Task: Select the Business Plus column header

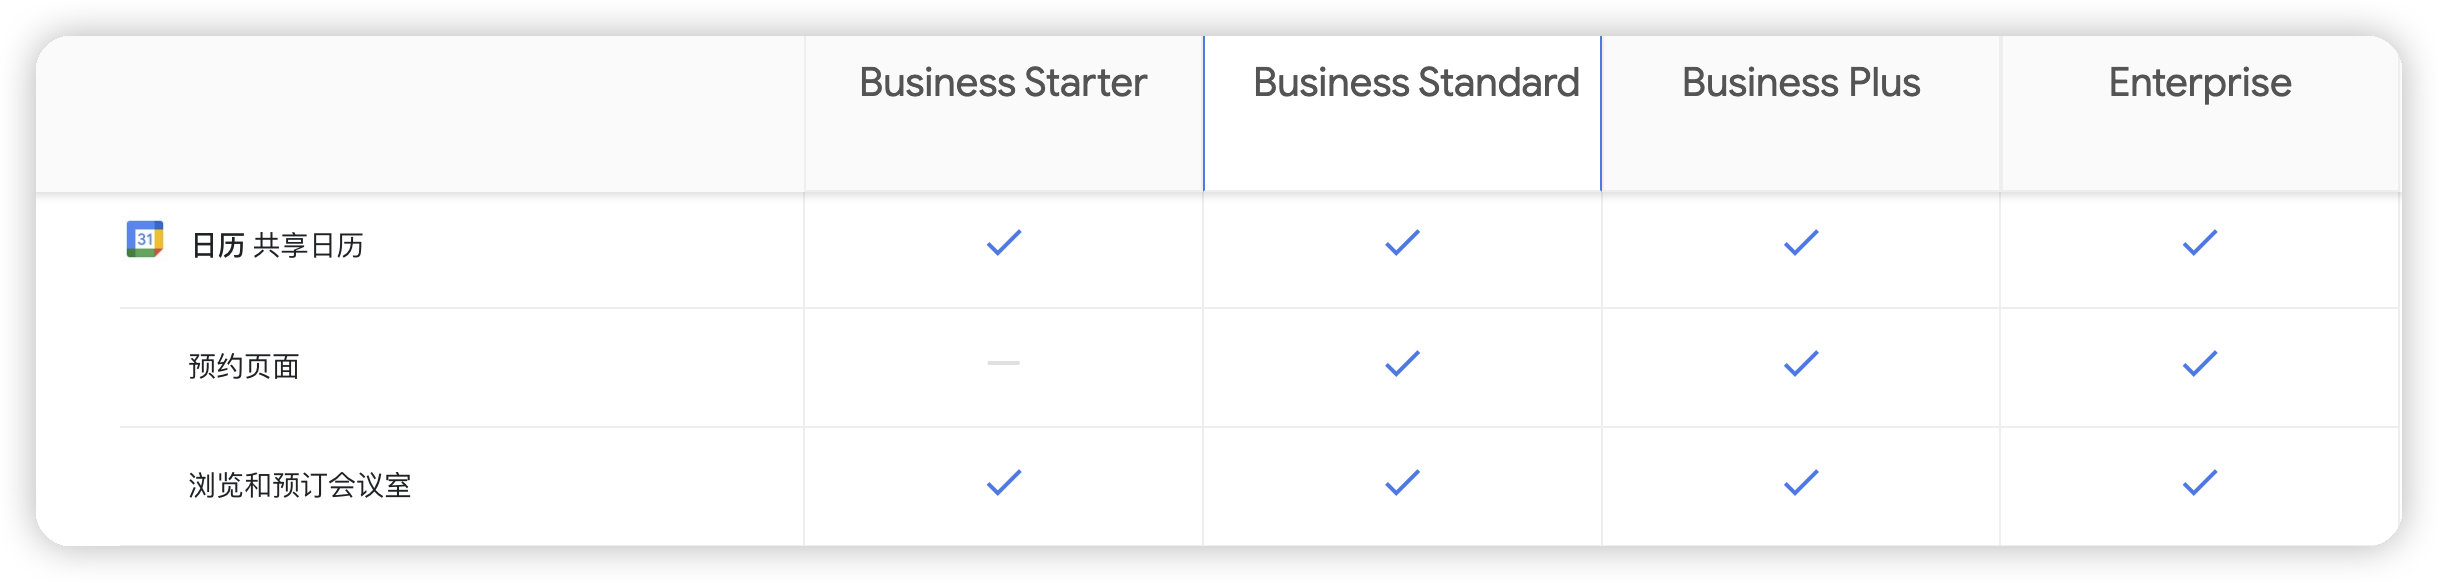Action: [1801, 83]
